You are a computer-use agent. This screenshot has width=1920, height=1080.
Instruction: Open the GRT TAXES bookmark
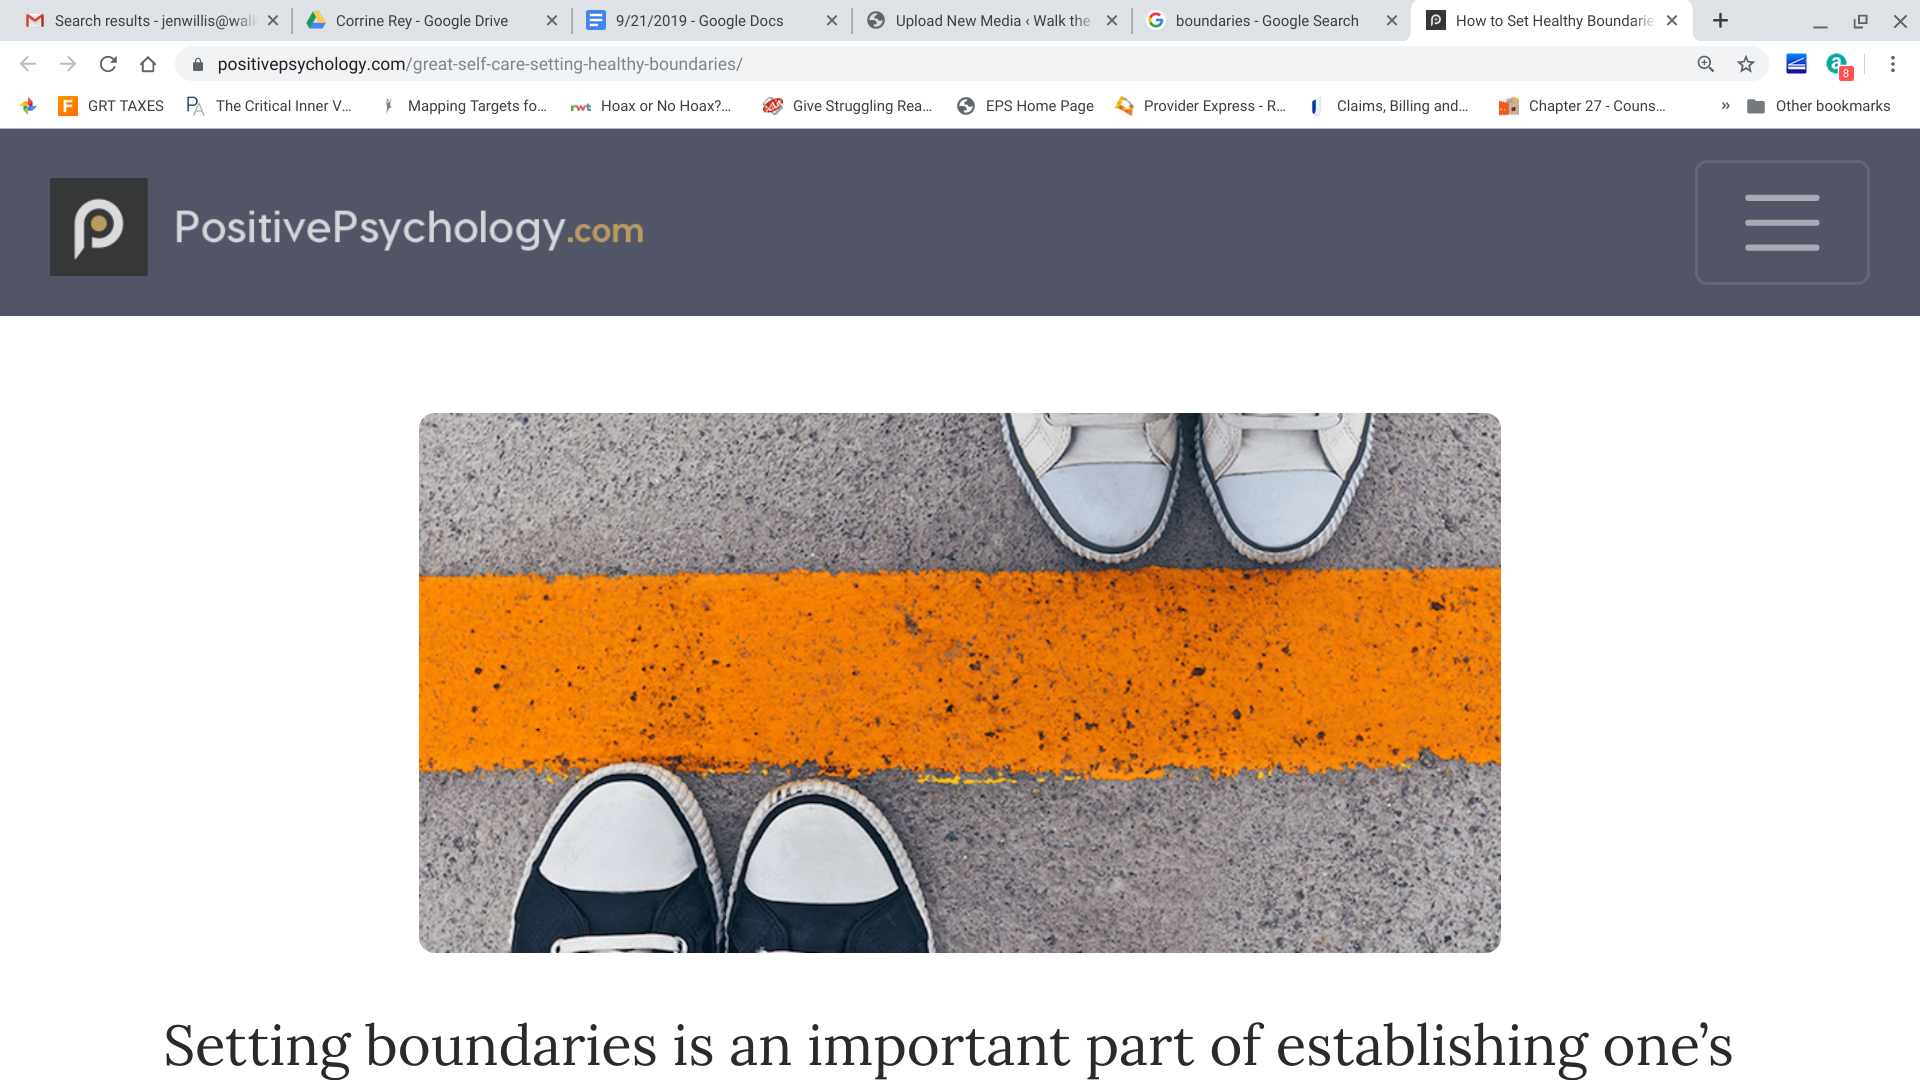coord(111,106)
